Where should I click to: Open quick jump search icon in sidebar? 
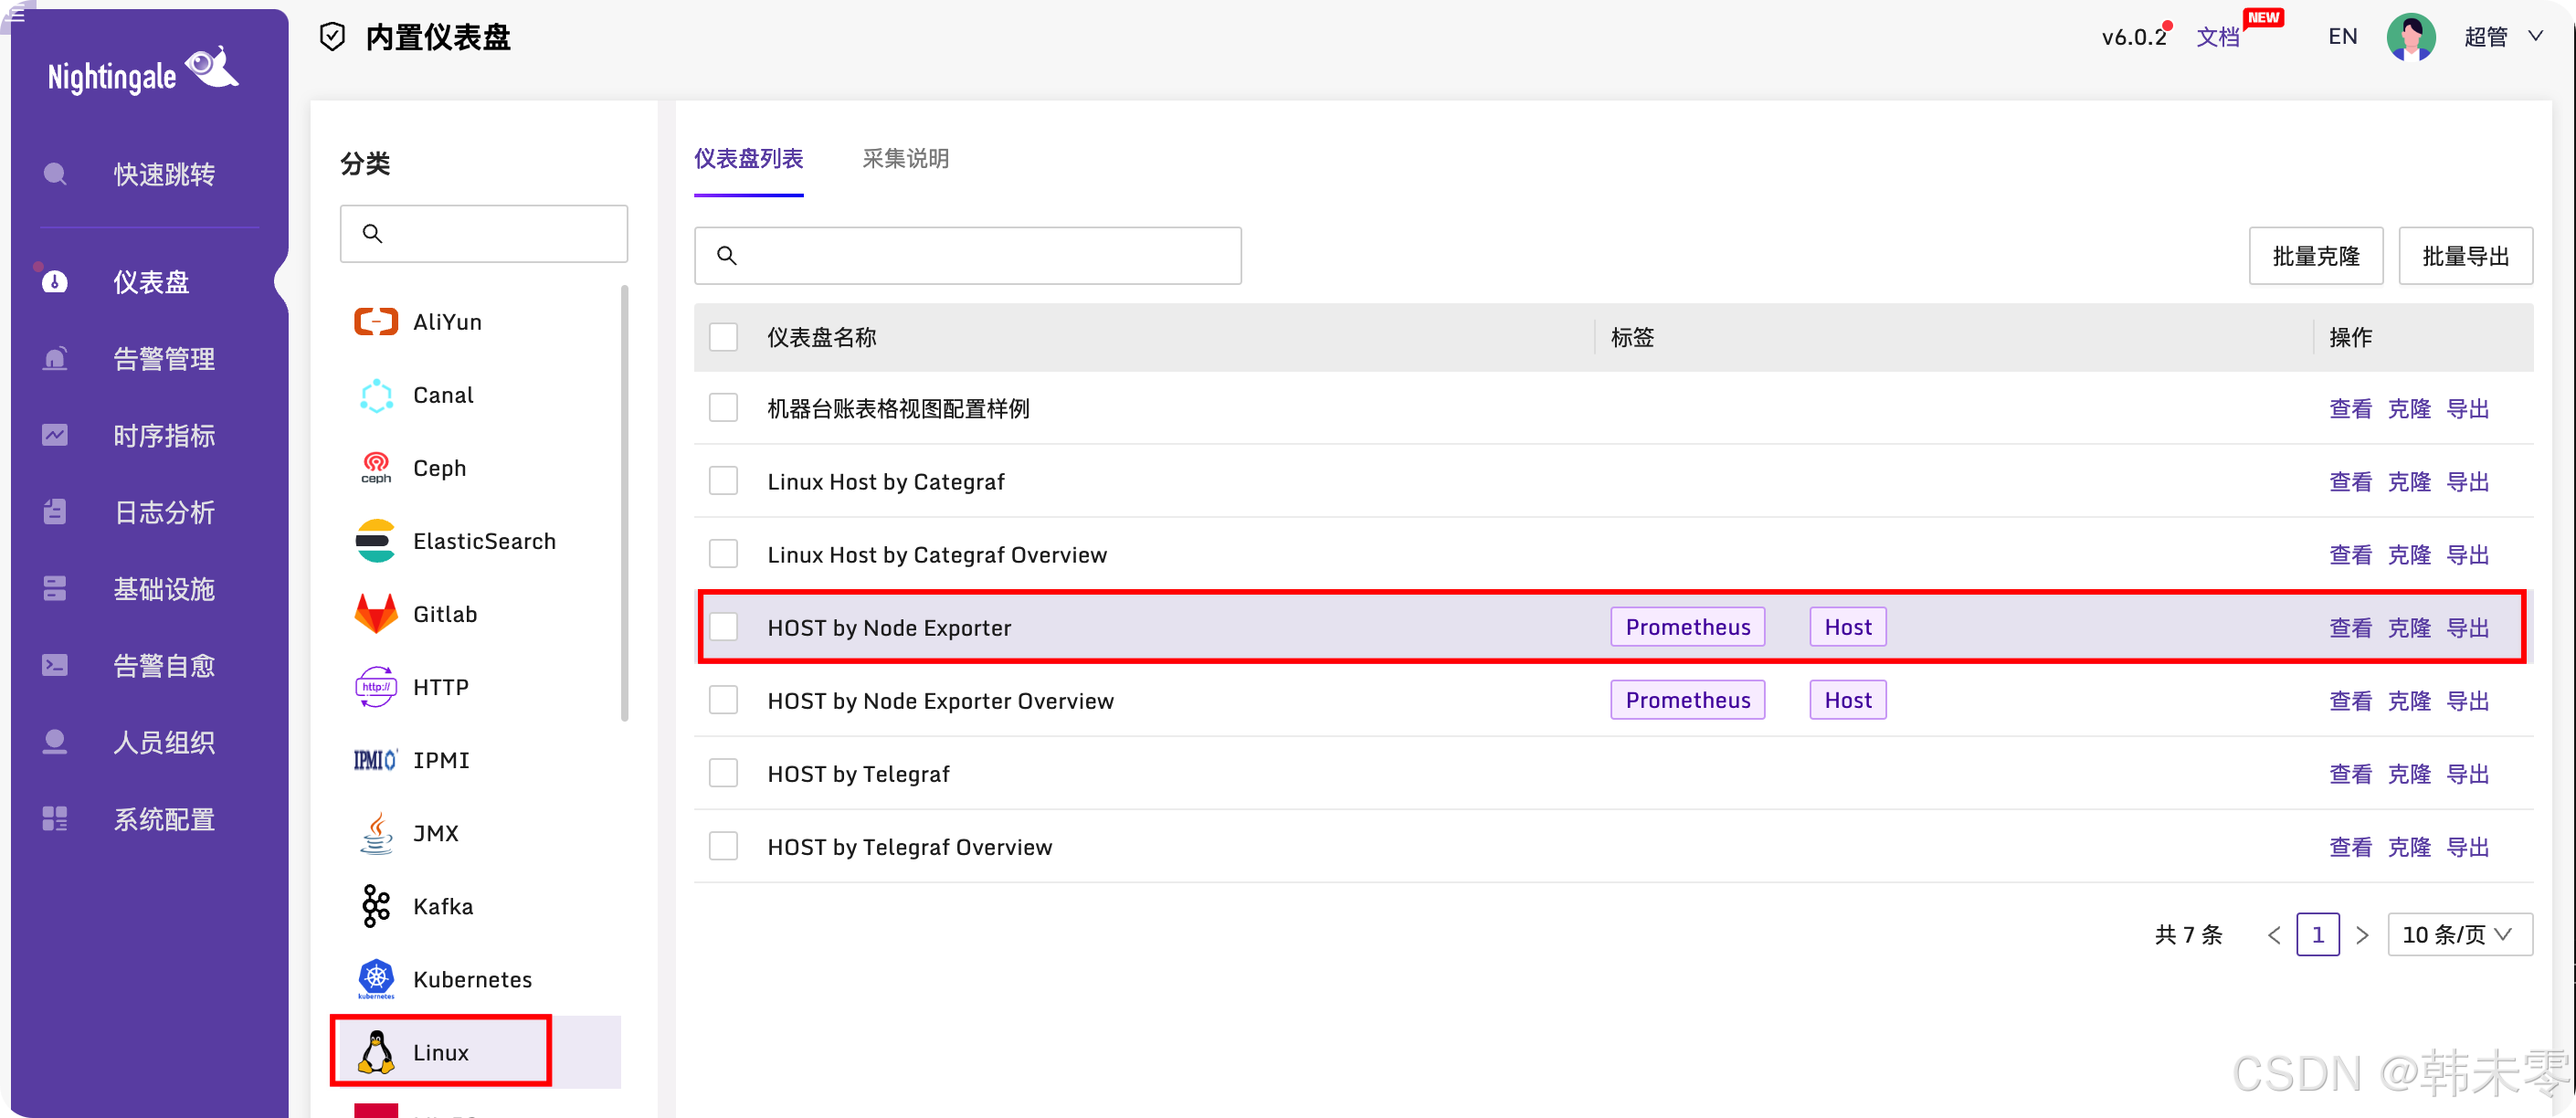[55, 174]
